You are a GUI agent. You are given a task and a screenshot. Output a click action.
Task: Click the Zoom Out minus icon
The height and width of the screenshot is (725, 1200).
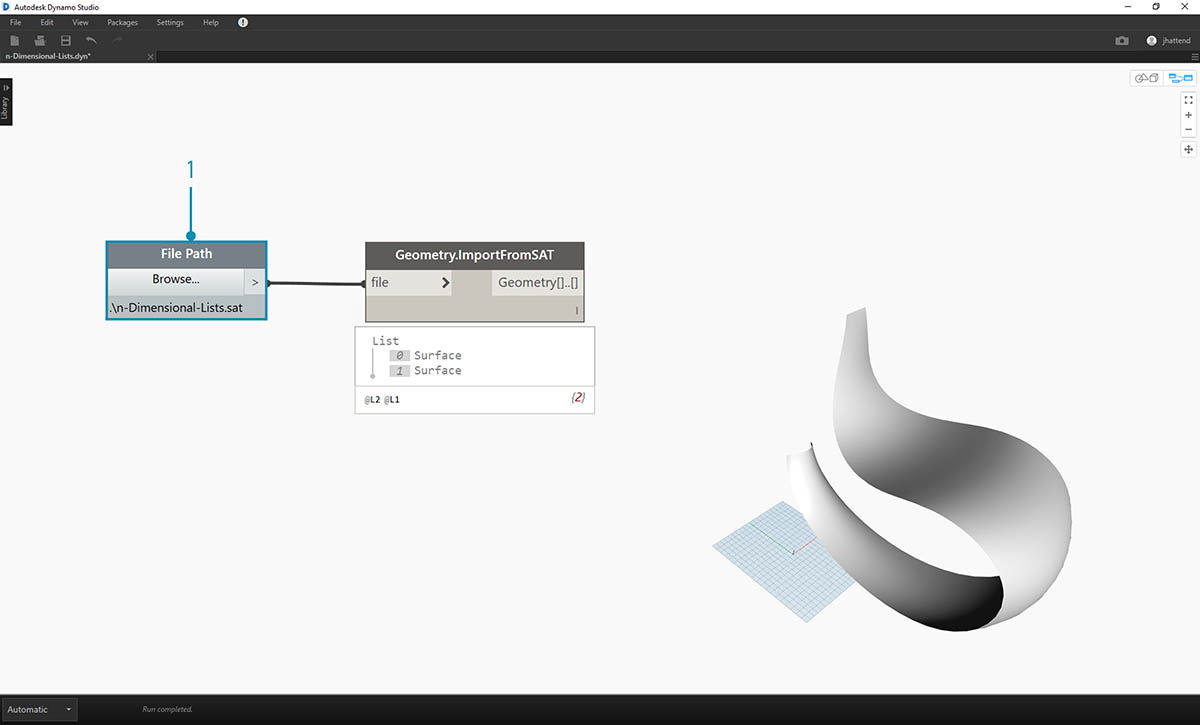(x=1189, y=129)
